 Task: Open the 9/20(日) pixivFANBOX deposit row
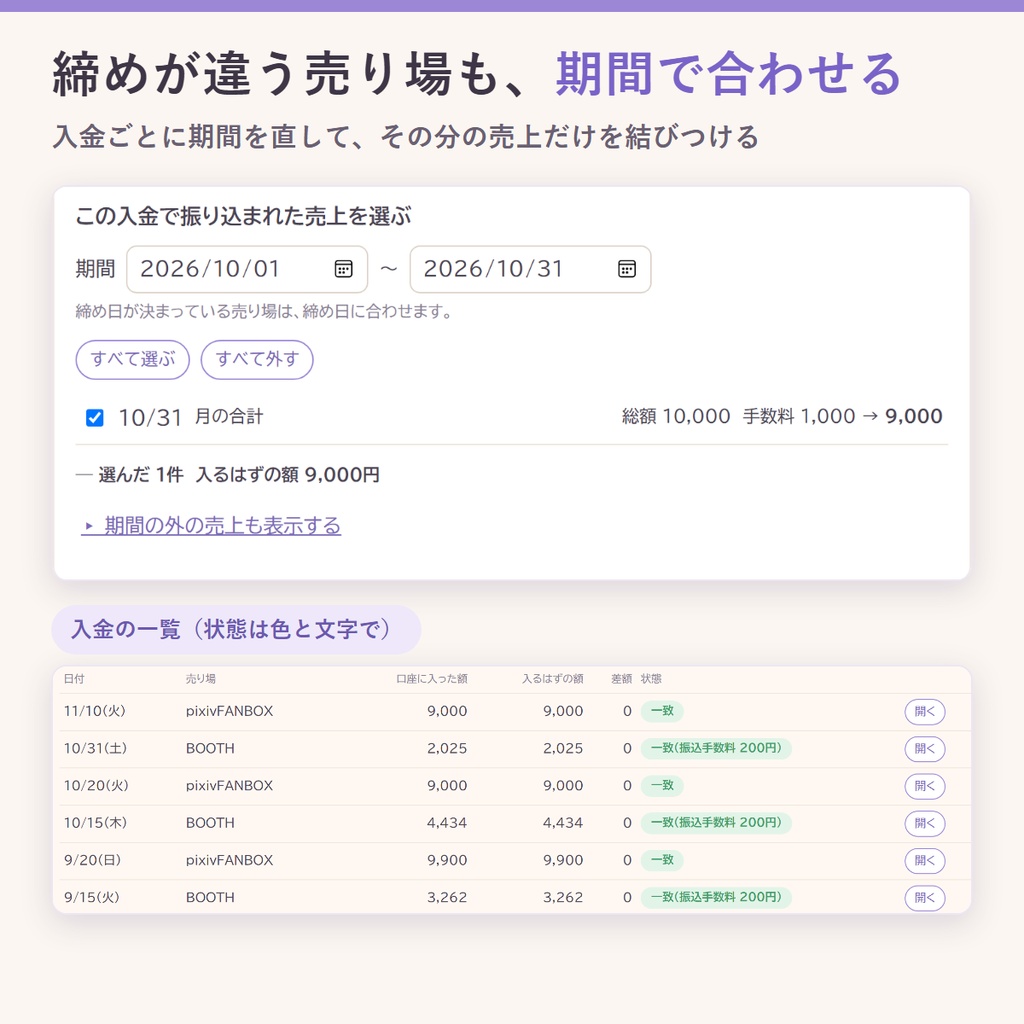pos(925,860)
